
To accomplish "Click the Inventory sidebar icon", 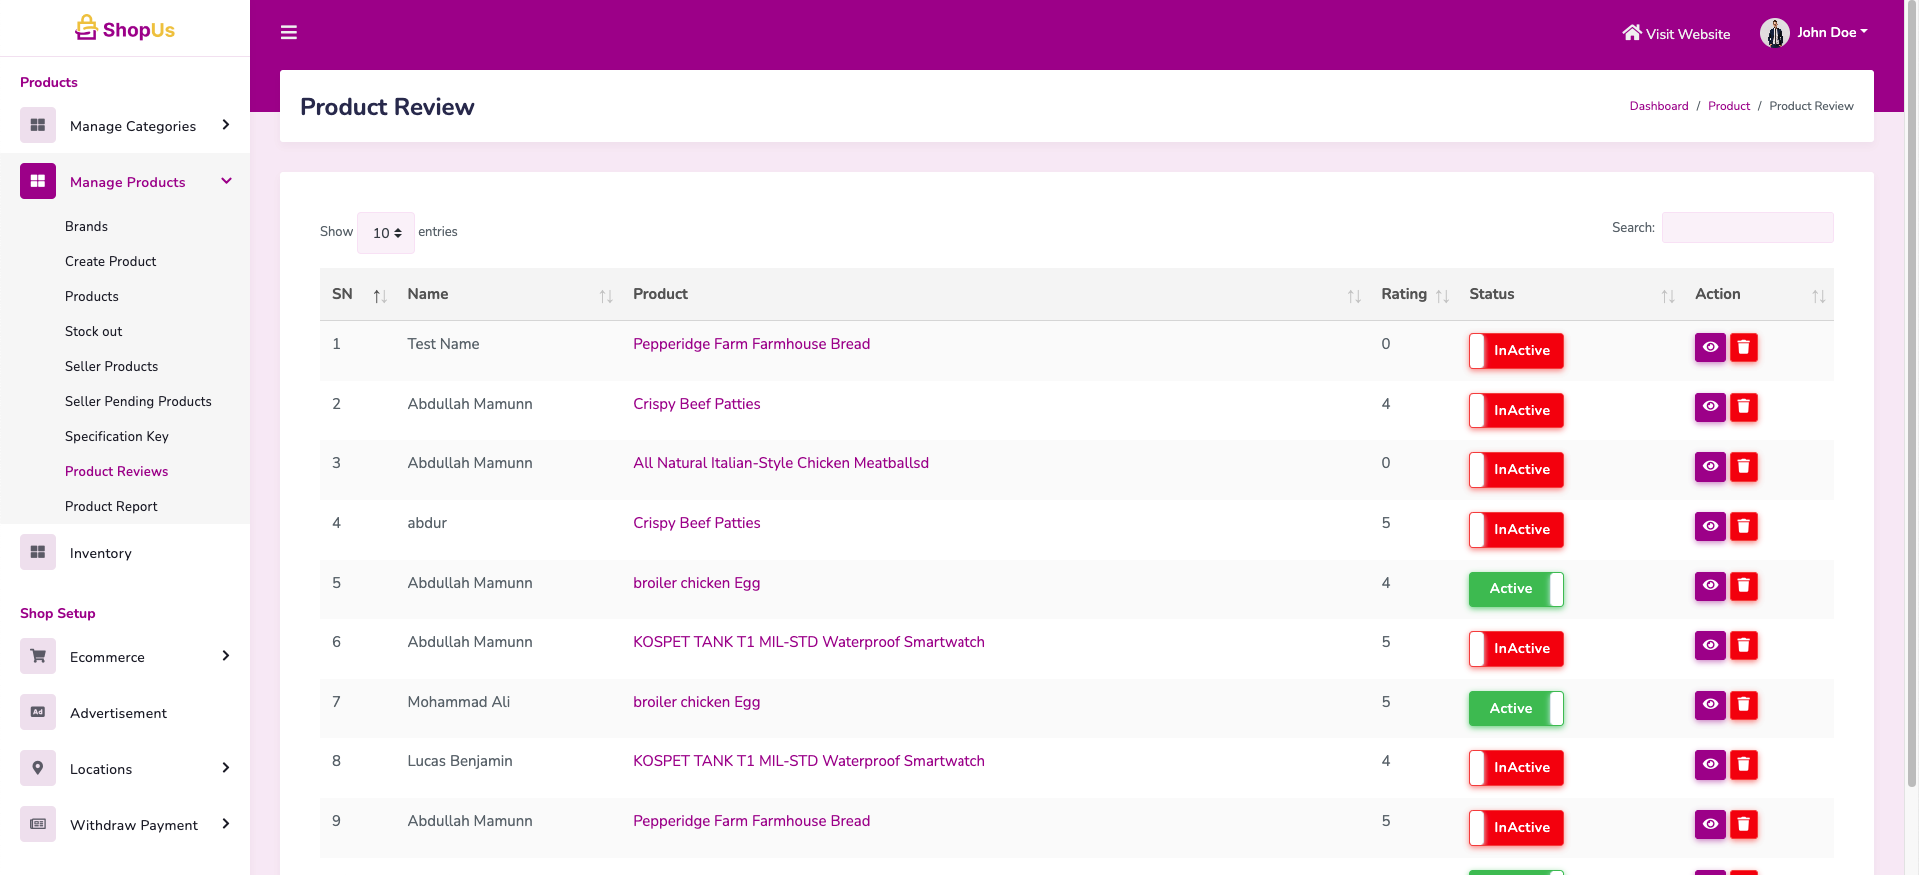I will pyautogui.click(x=38, y=552).
